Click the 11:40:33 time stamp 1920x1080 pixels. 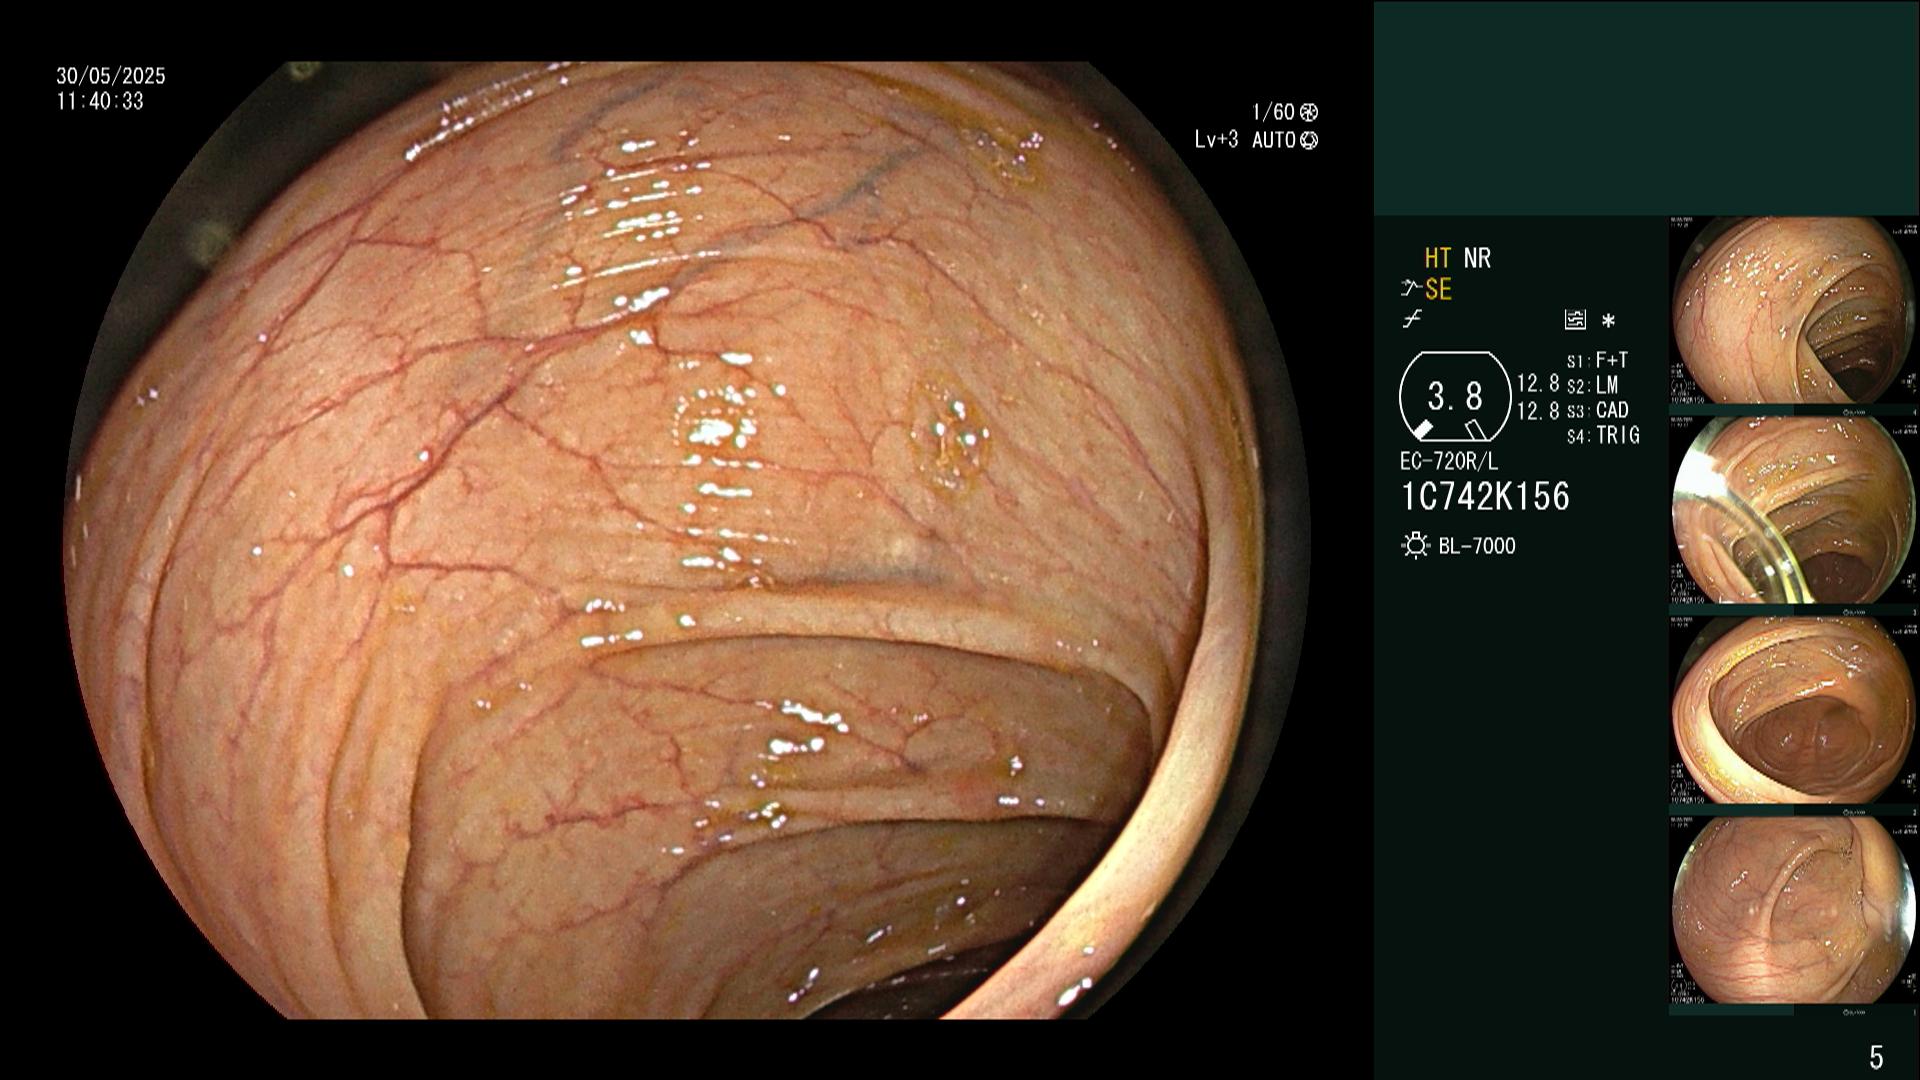pos(100,102)
